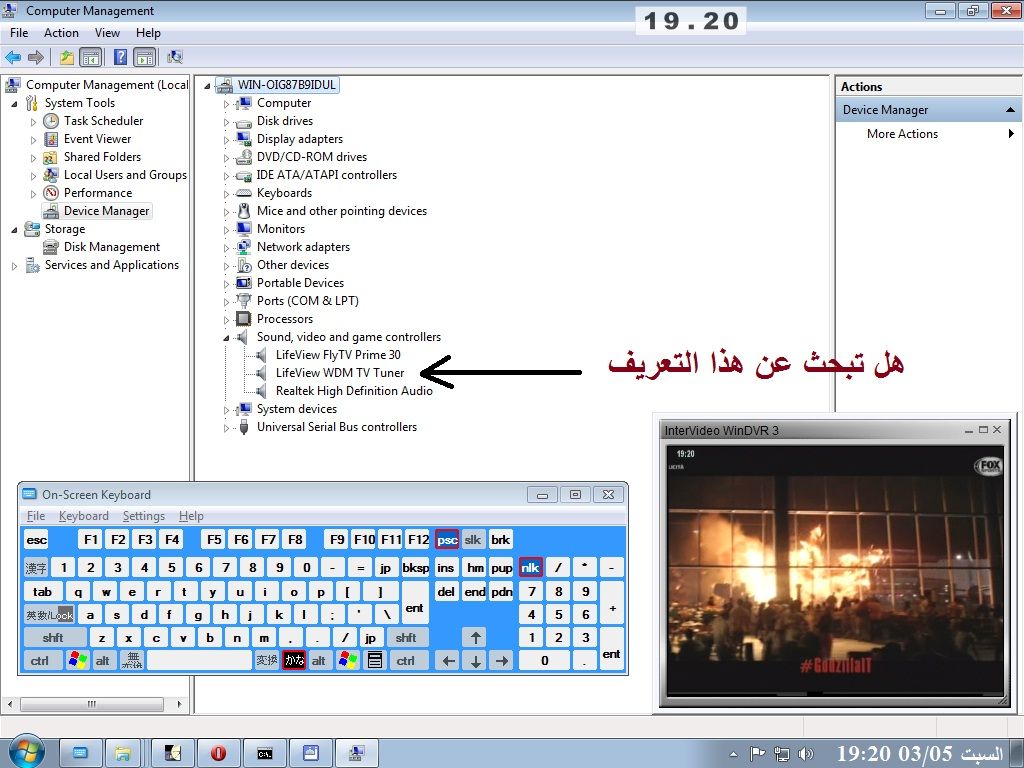This screenshot has width=1024, height=768.
Task: Click speaker icon beside LifeView FlyTV Prime 30
Action: tap(261, 355)
